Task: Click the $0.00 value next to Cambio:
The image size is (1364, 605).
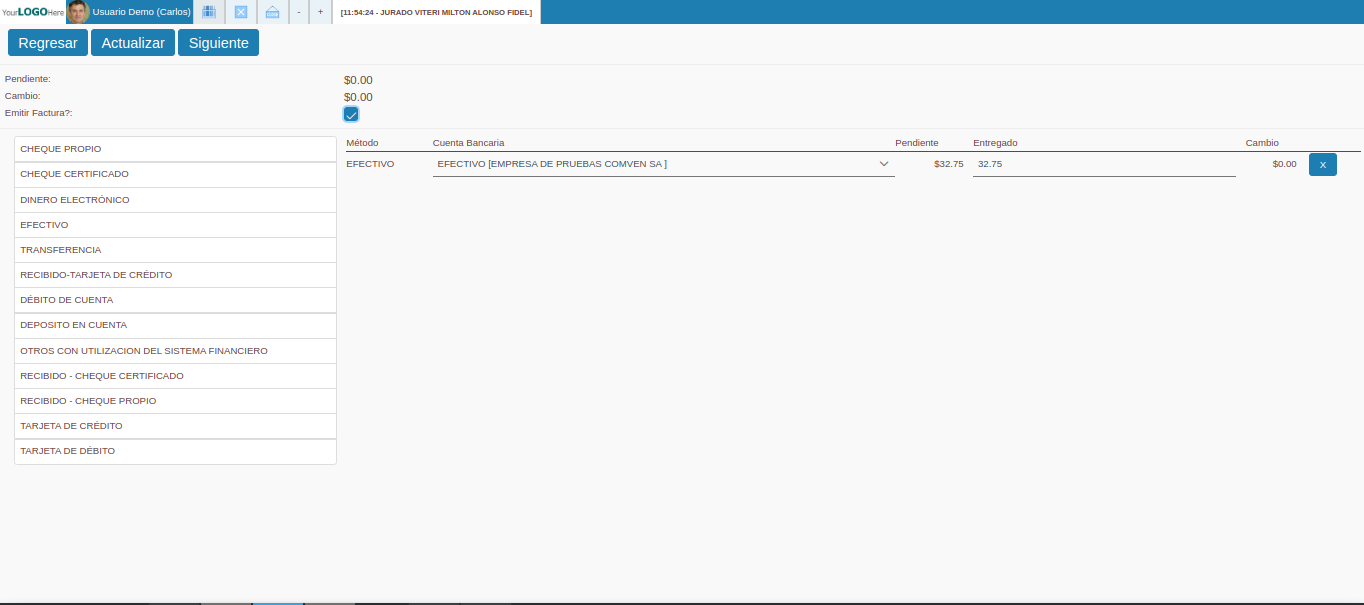Action: tap(358, 97)
